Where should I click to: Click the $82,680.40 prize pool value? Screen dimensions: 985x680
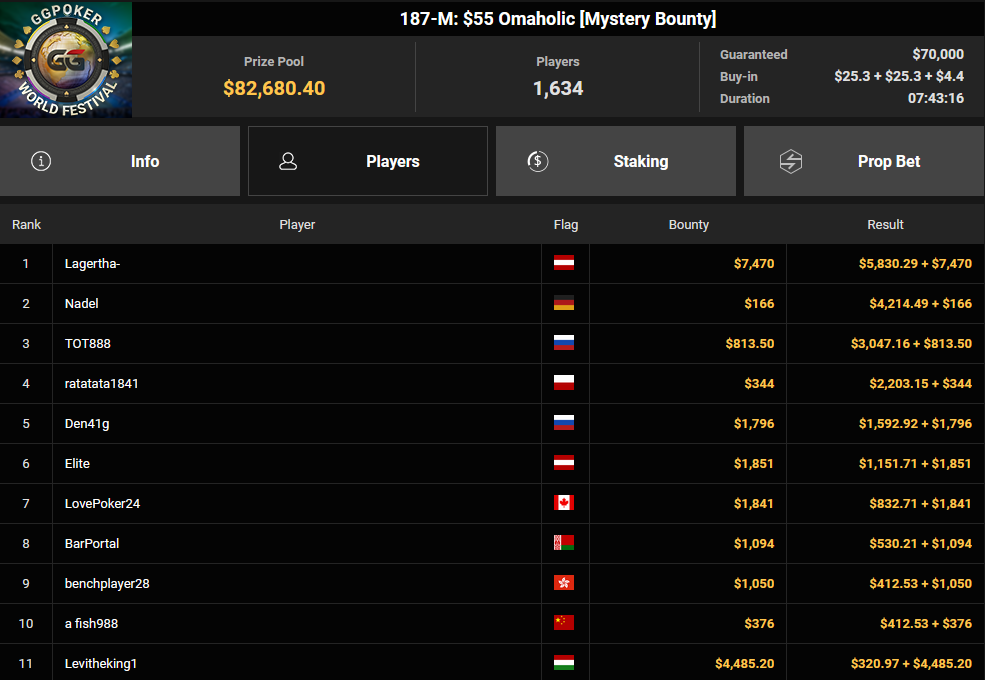[x=274, y=88]
